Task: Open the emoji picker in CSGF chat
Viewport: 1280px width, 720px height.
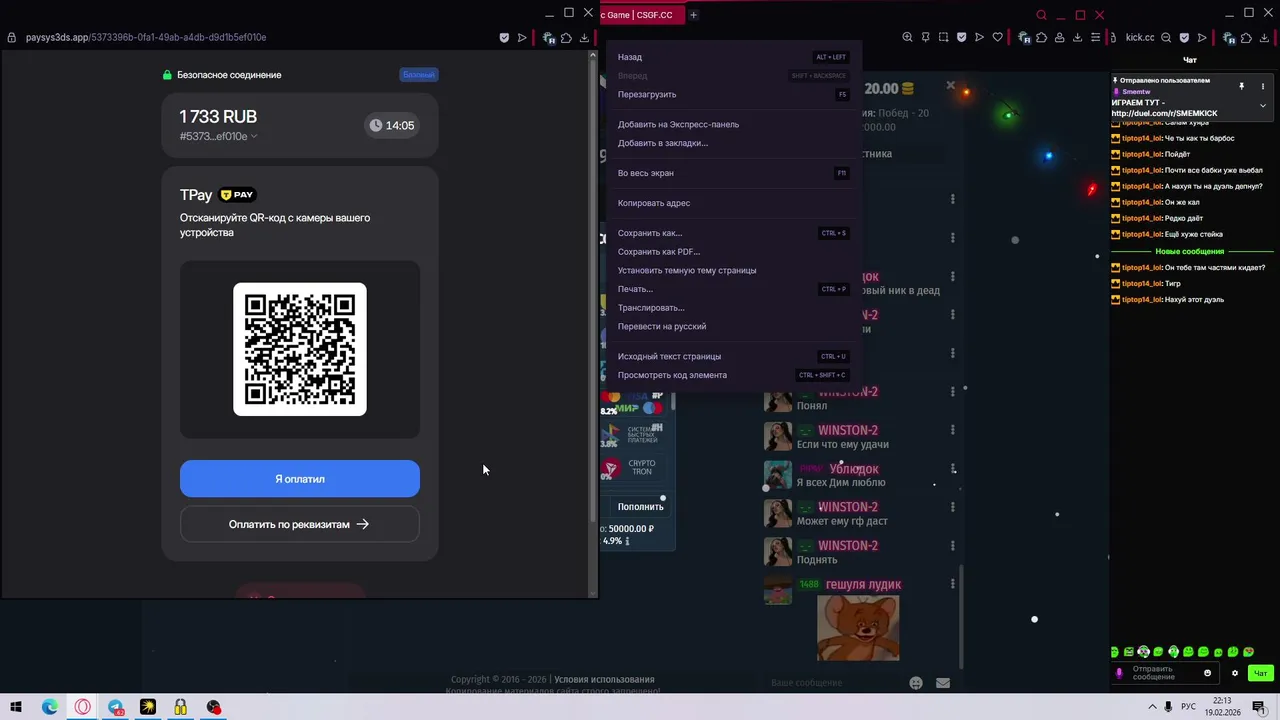Action: click(916, 683)
